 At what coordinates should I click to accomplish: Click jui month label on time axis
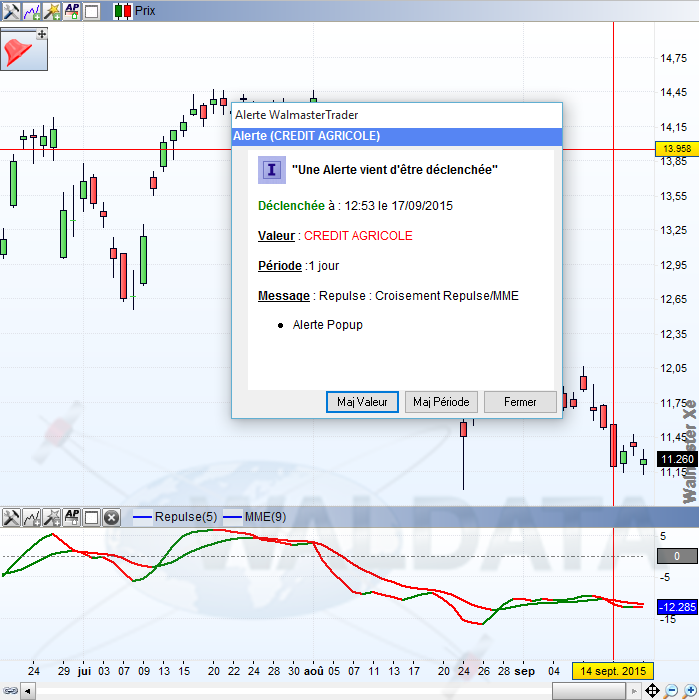(x=84, y=671)
